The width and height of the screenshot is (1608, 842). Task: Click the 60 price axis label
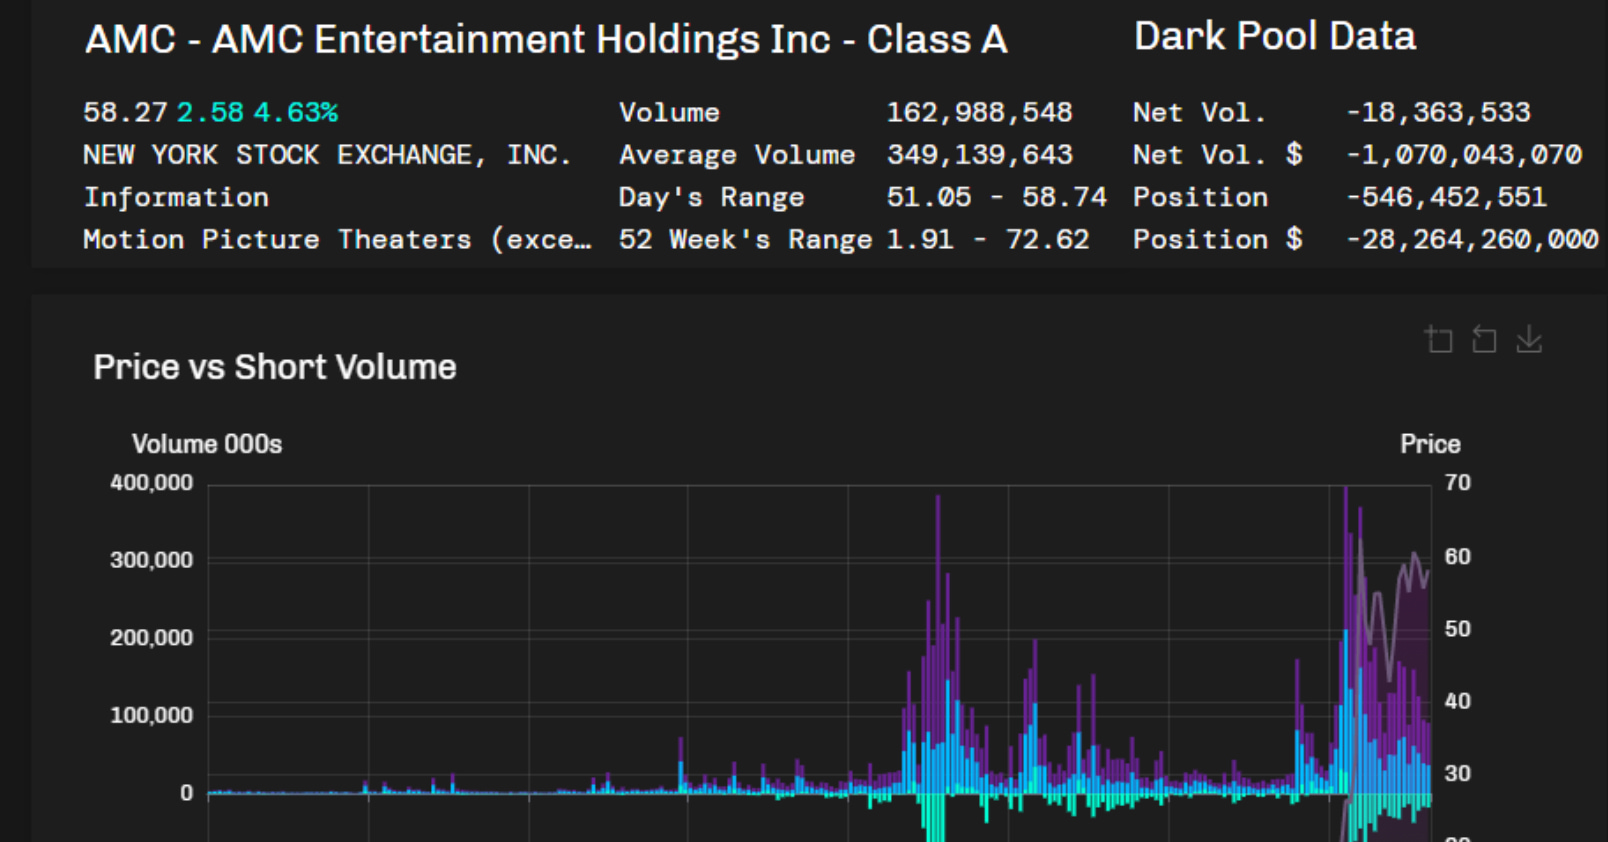coord(1458,556)
